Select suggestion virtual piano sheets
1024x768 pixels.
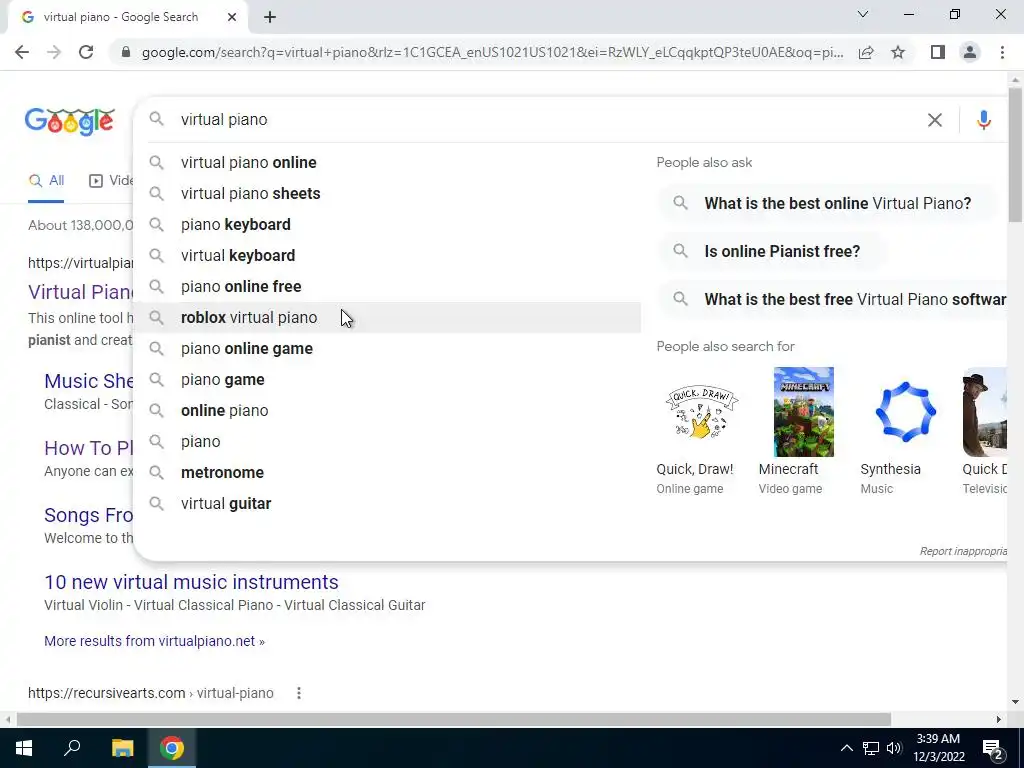coord(387,193)
